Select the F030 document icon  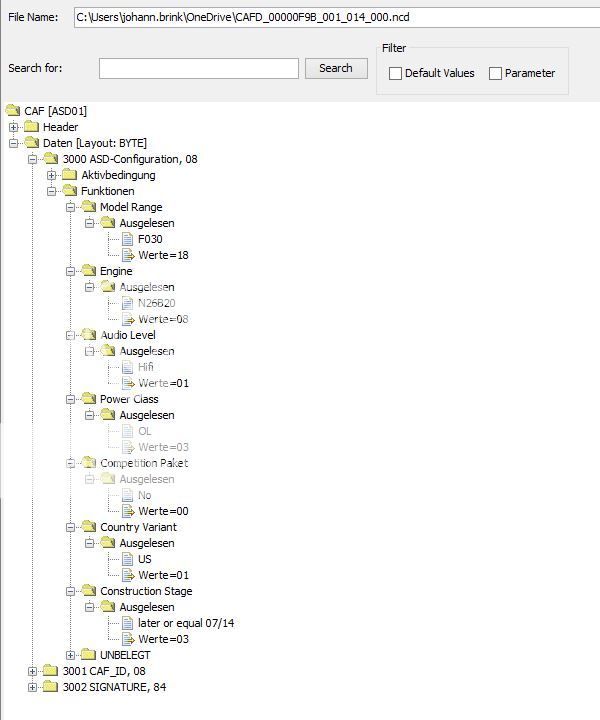tap(128, 239)
